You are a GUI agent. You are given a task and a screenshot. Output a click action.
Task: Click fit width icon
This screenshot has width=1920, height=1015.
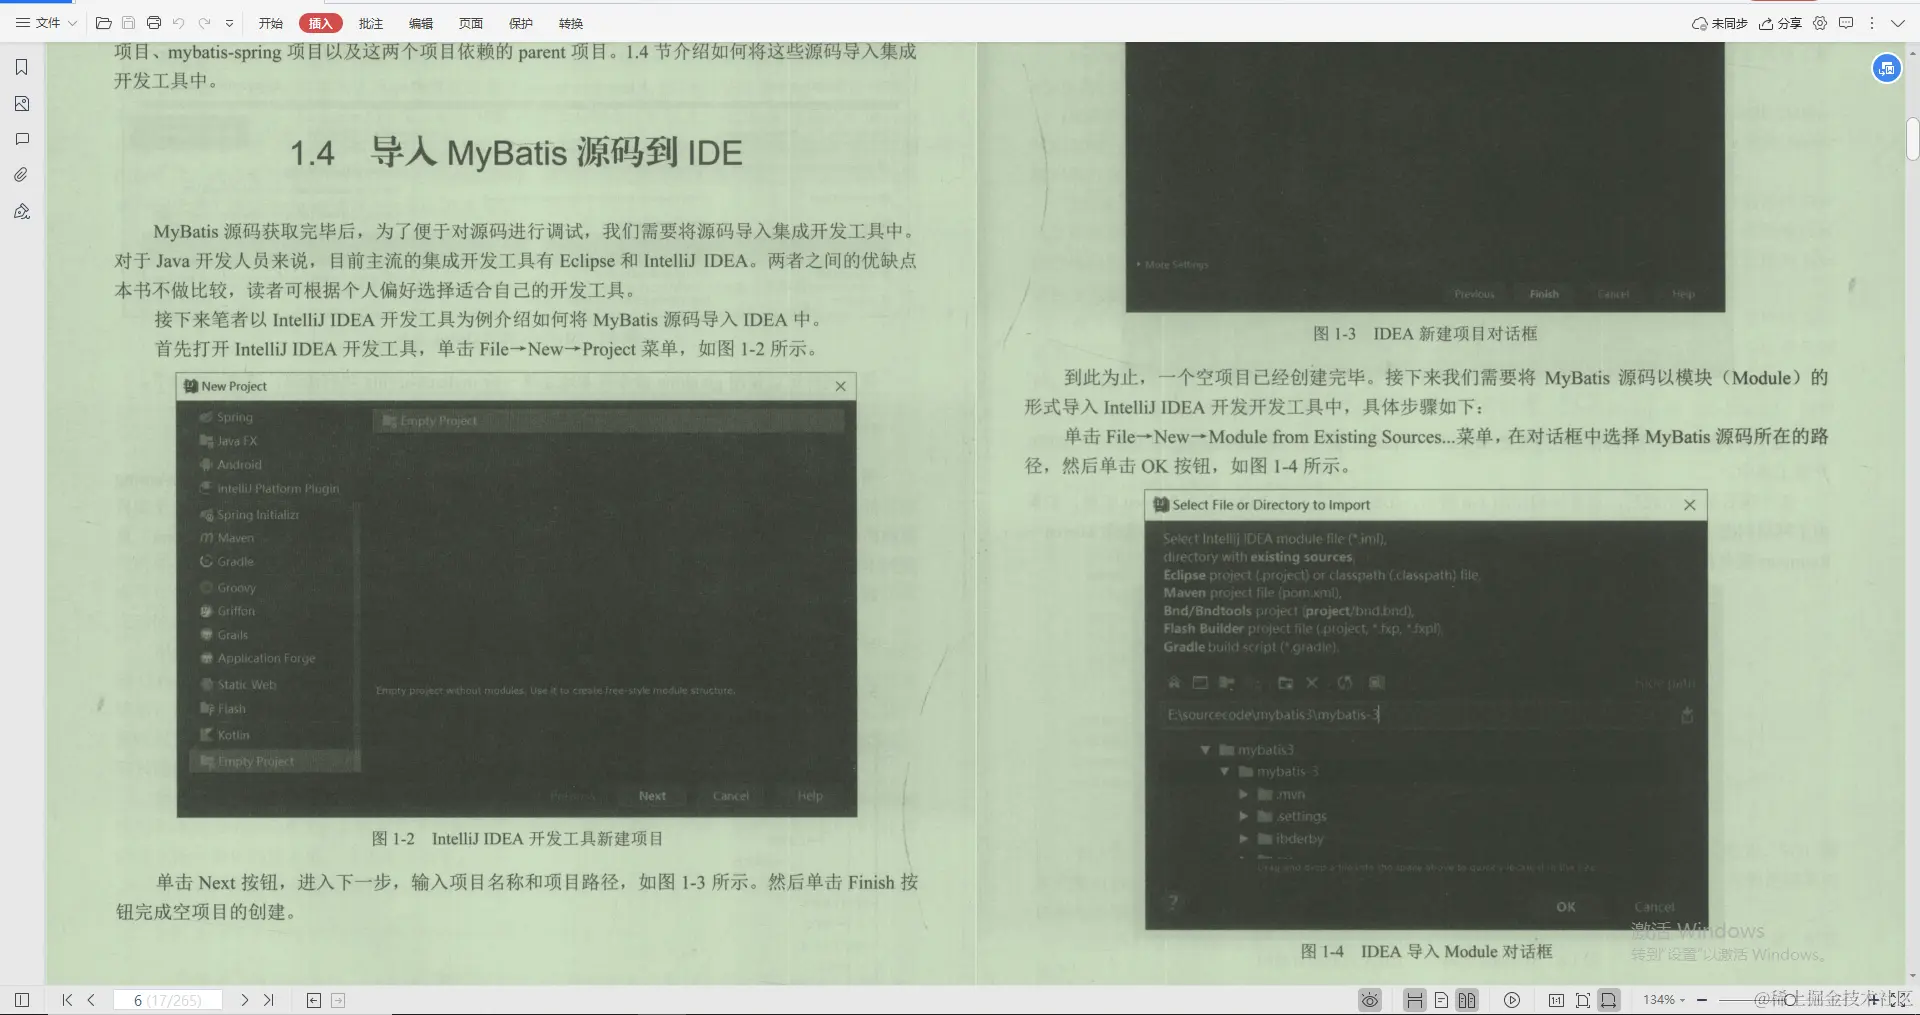(x=1609, y=1000)
